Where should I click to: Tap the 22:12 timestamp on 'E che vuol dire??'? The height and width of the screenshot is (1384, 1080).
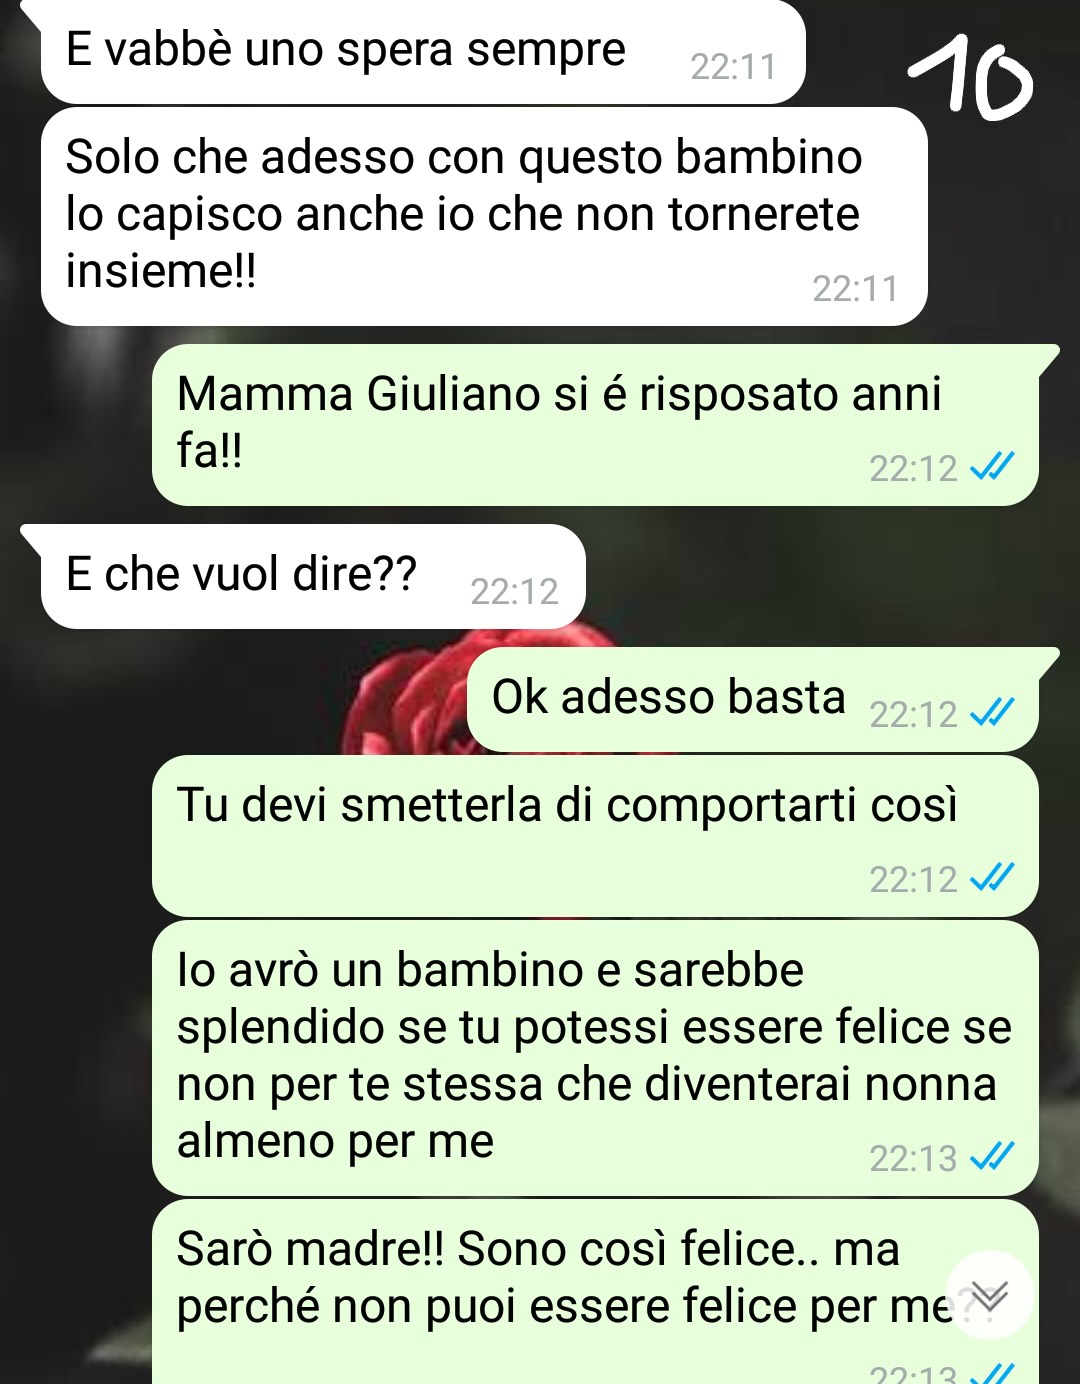(x=514, y=592)
